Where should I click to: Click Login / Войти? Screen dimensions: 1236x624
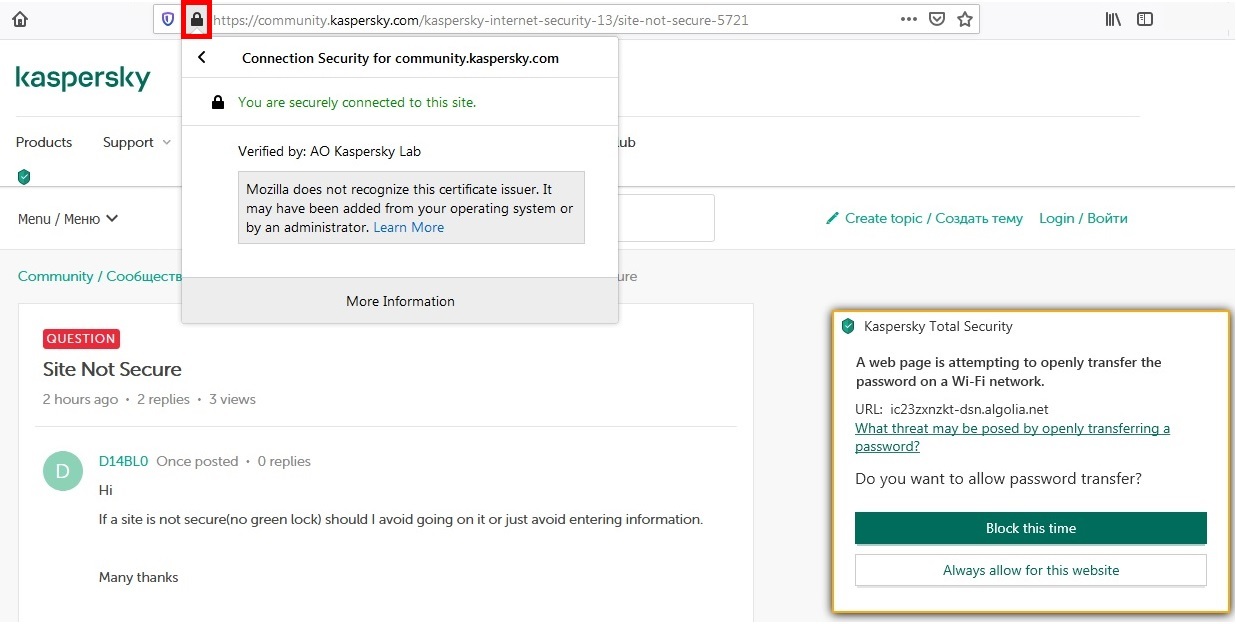[x=1083, y=218]
